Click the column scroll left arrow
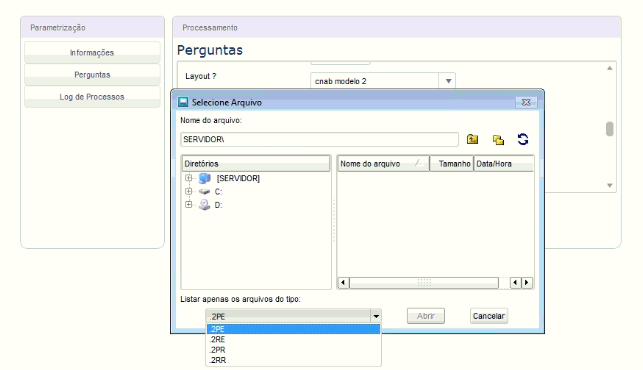The height and width of the screenshot is (370, 643). tap(515, 283)
